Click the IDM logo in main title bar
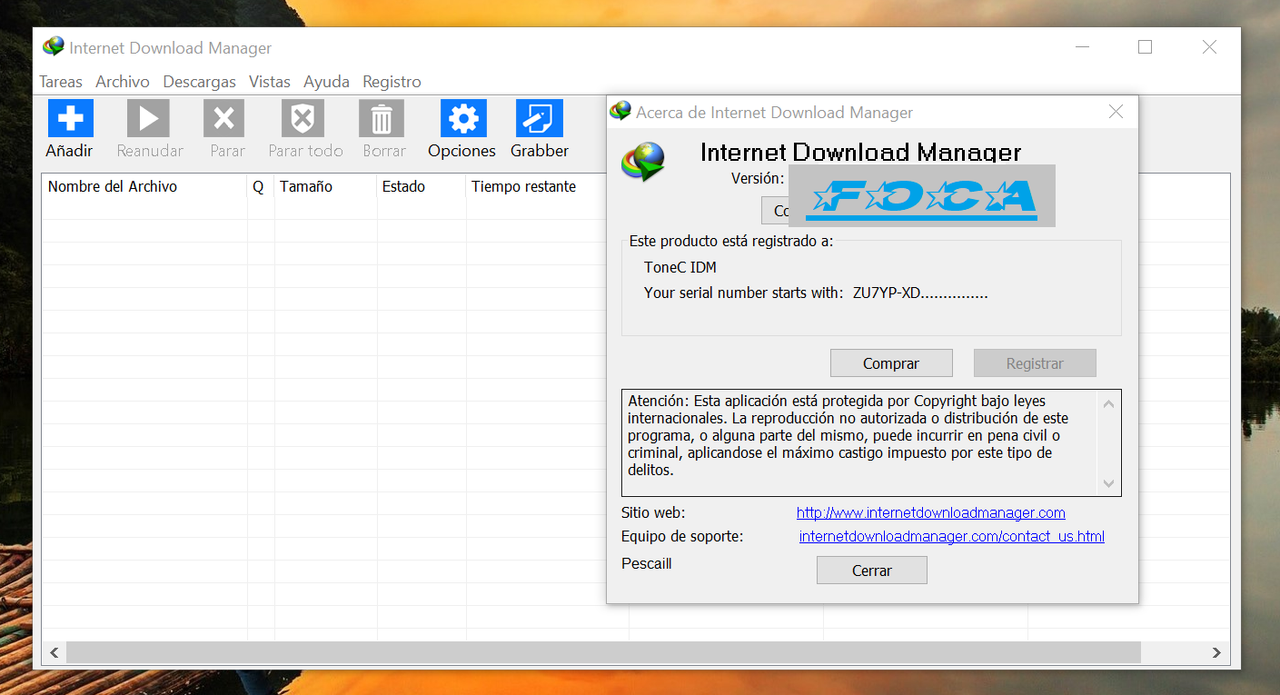Viewport: 1280px width, 695px height. (x=53, y=47)
